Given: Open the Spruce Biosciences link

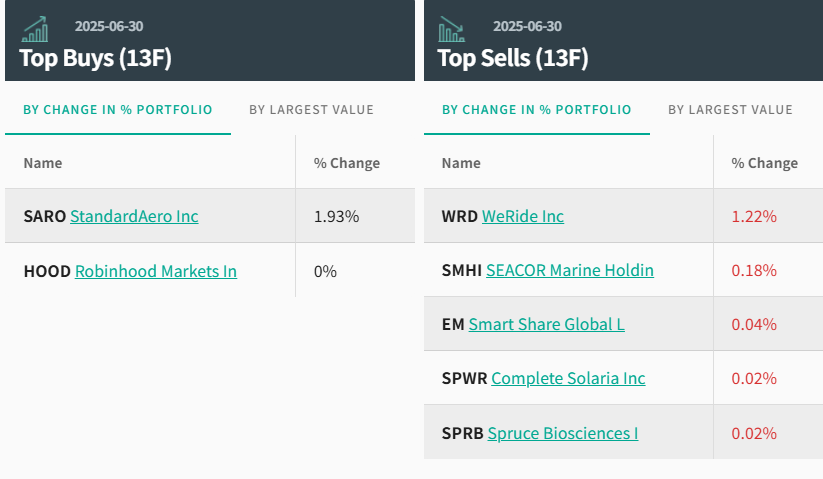Looking at the screenshot, I should pos(563,433).
